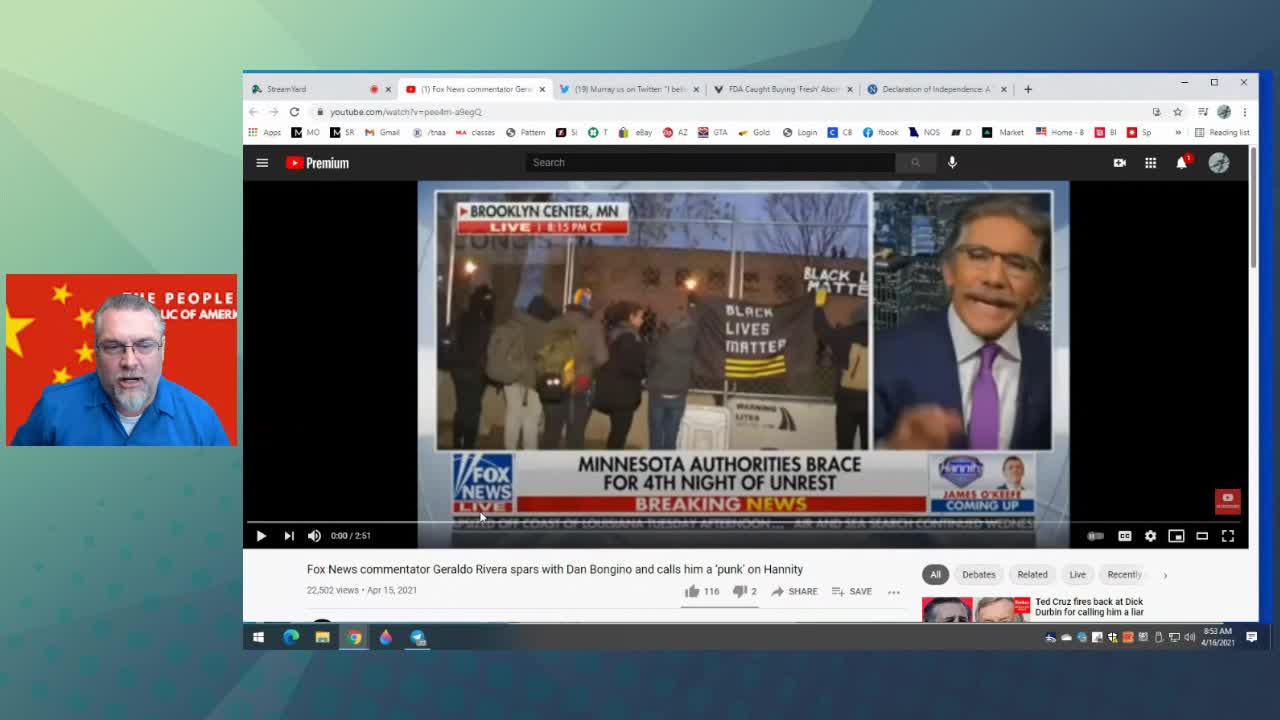Screen dimensions: 1280x720
Task: Launch Microsoft Edge from taskbar
Action: click(x=291, y=637)
